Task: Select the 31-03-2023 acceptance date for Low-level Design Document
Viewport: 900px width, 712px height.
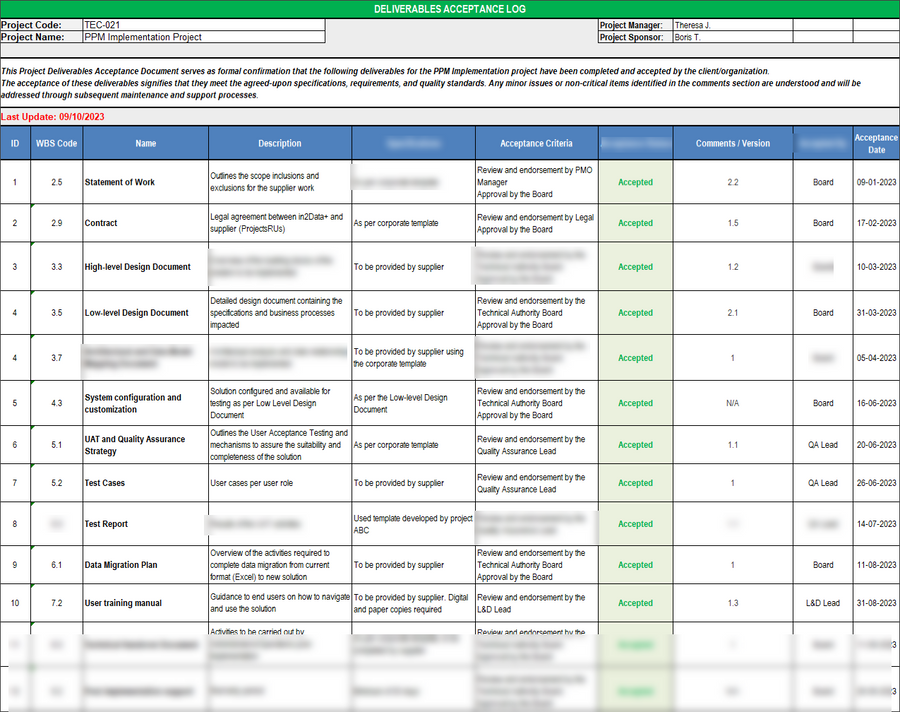Action: (875, 312)
